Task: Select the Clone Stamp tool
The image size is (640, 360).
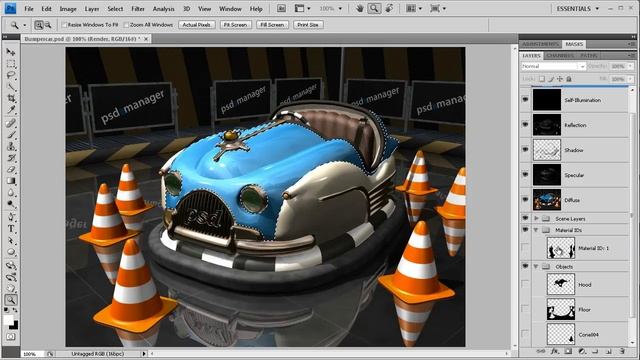Action: pos(11,146)
